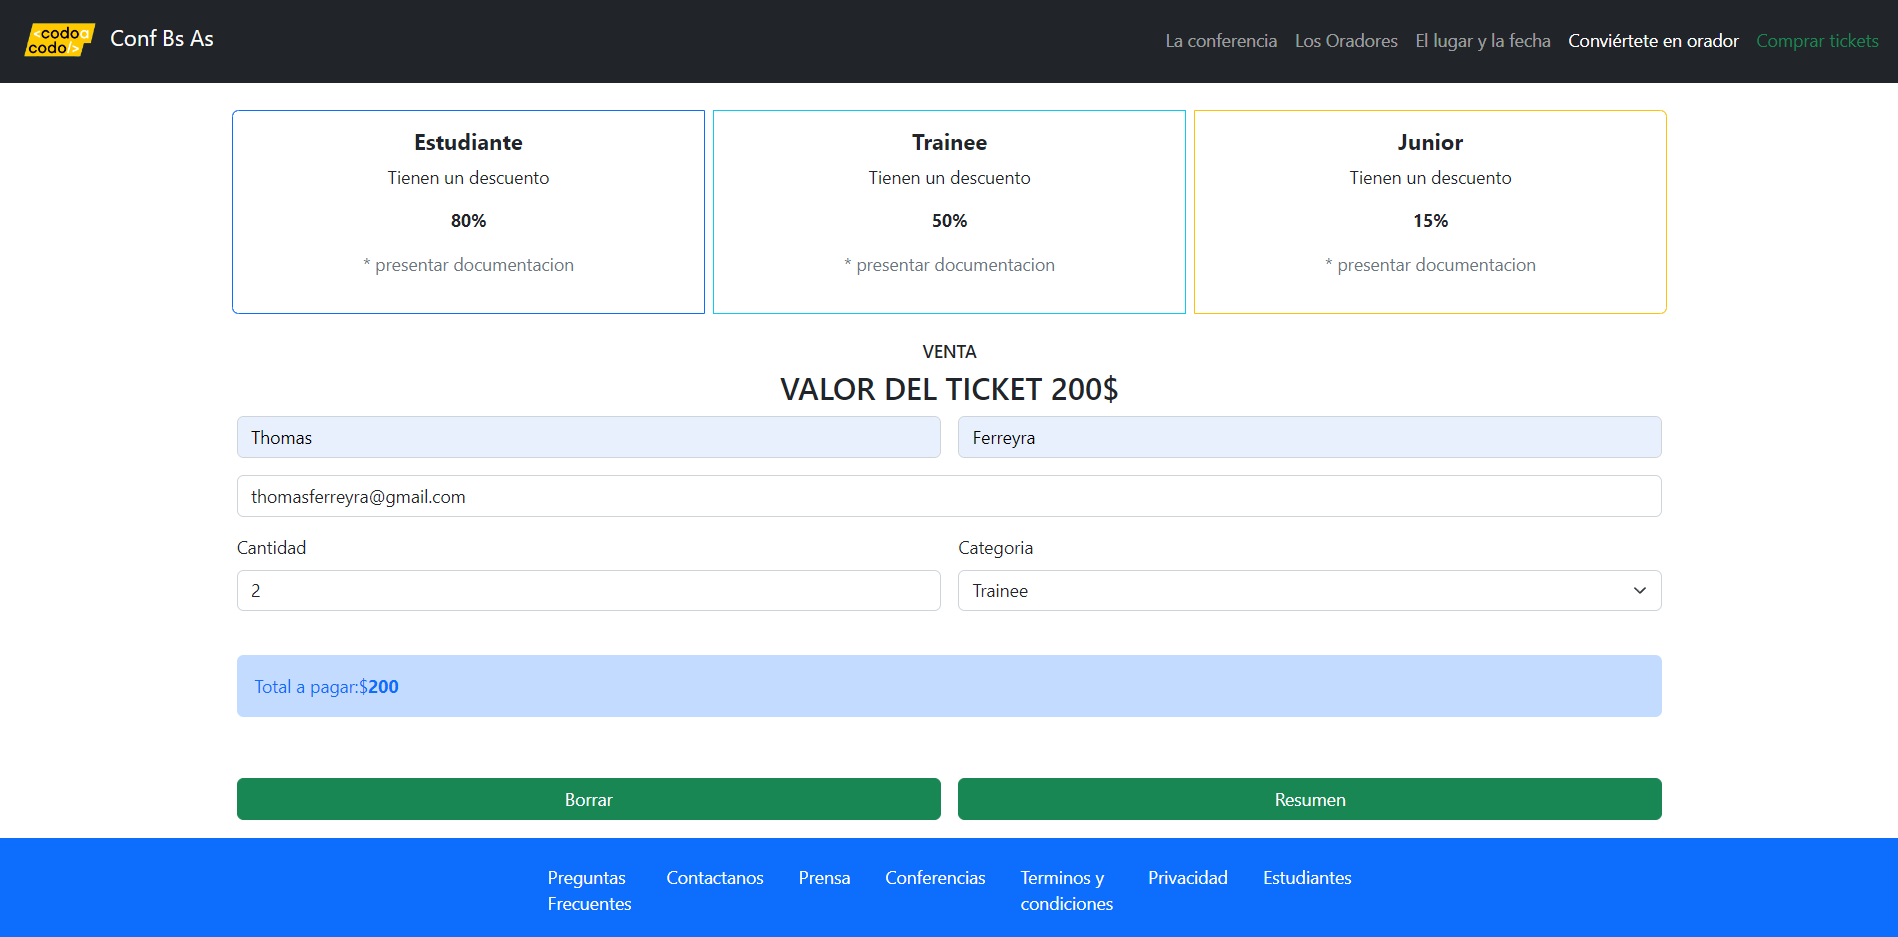The height and width of the screenshot is (937, 1898).
Task: Expand the Categoria dropdown showing Trainee
Action: [x=1309, y=590]
